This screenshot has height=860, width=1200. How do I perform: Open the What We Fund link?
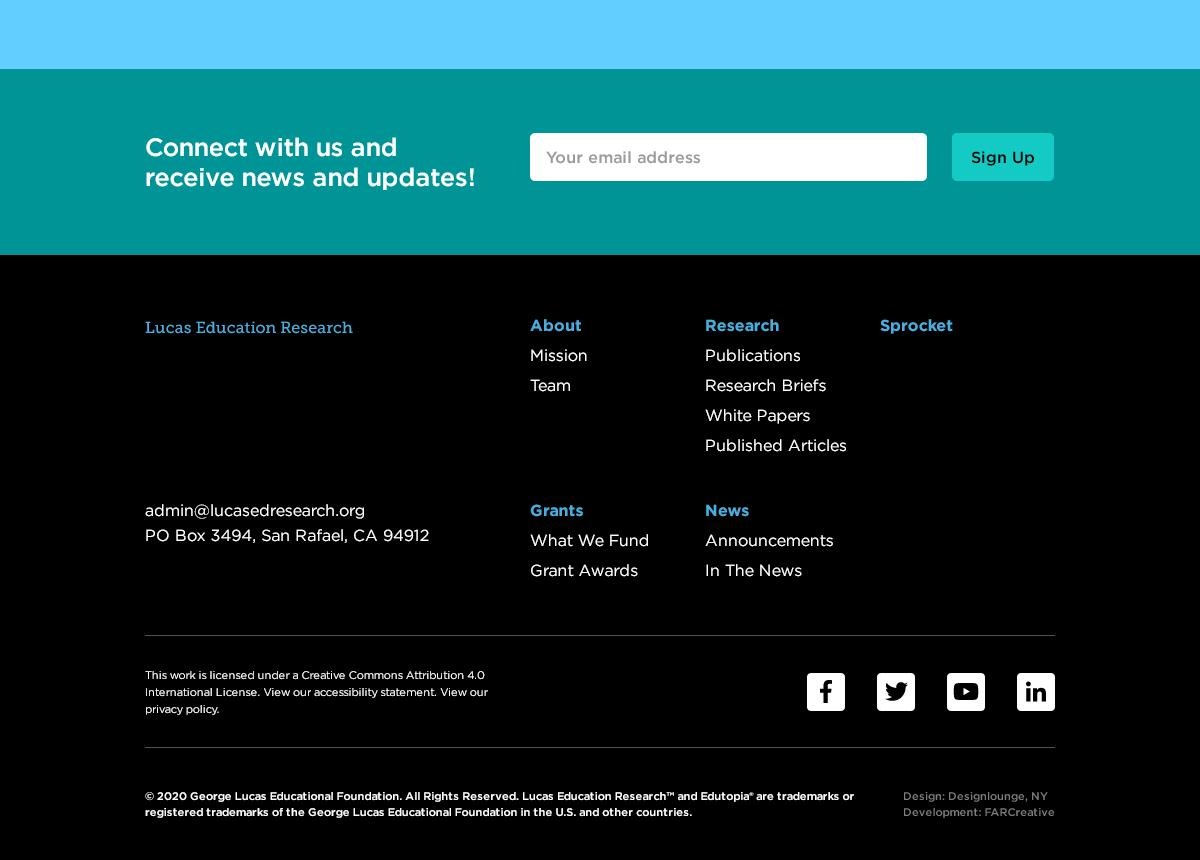click(x=590, y=540)
